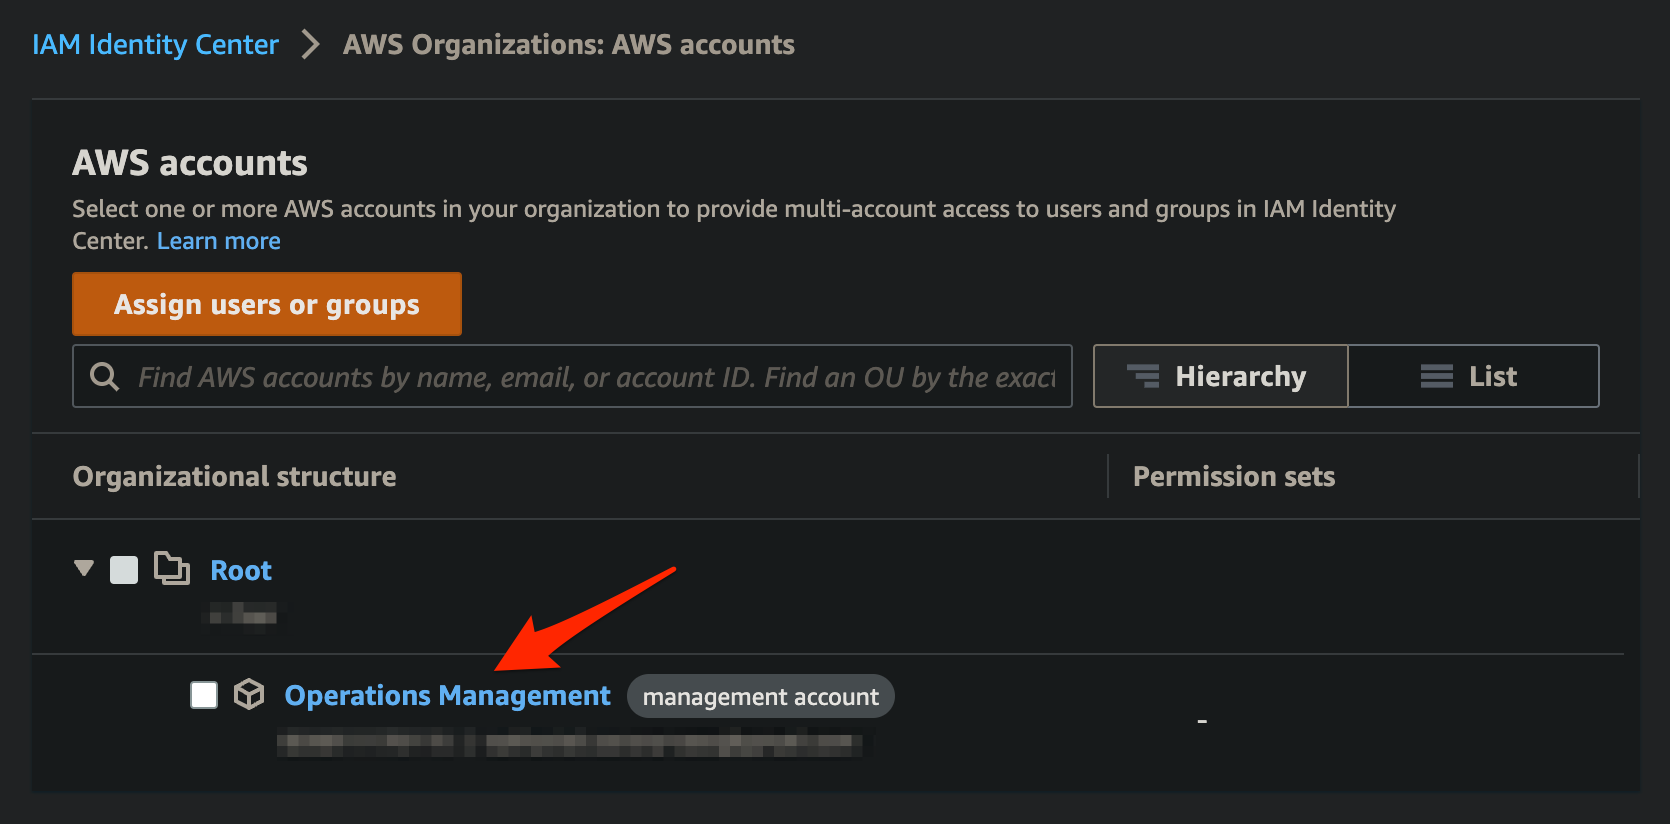Click the cube icon beside Operations Management

pos(249,694)
